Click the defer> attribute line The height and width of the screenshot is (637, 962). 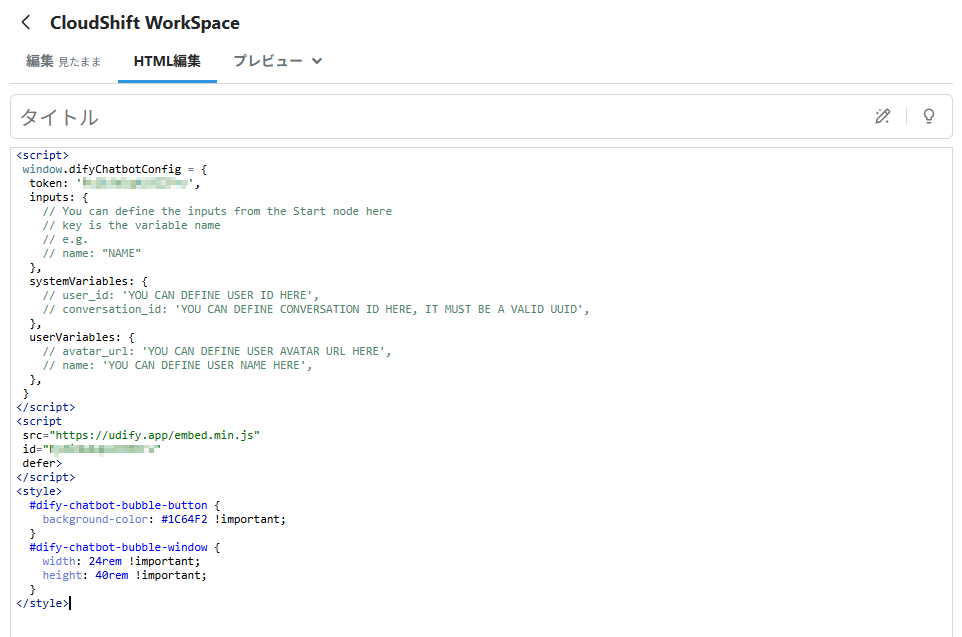tap(42, 463)
